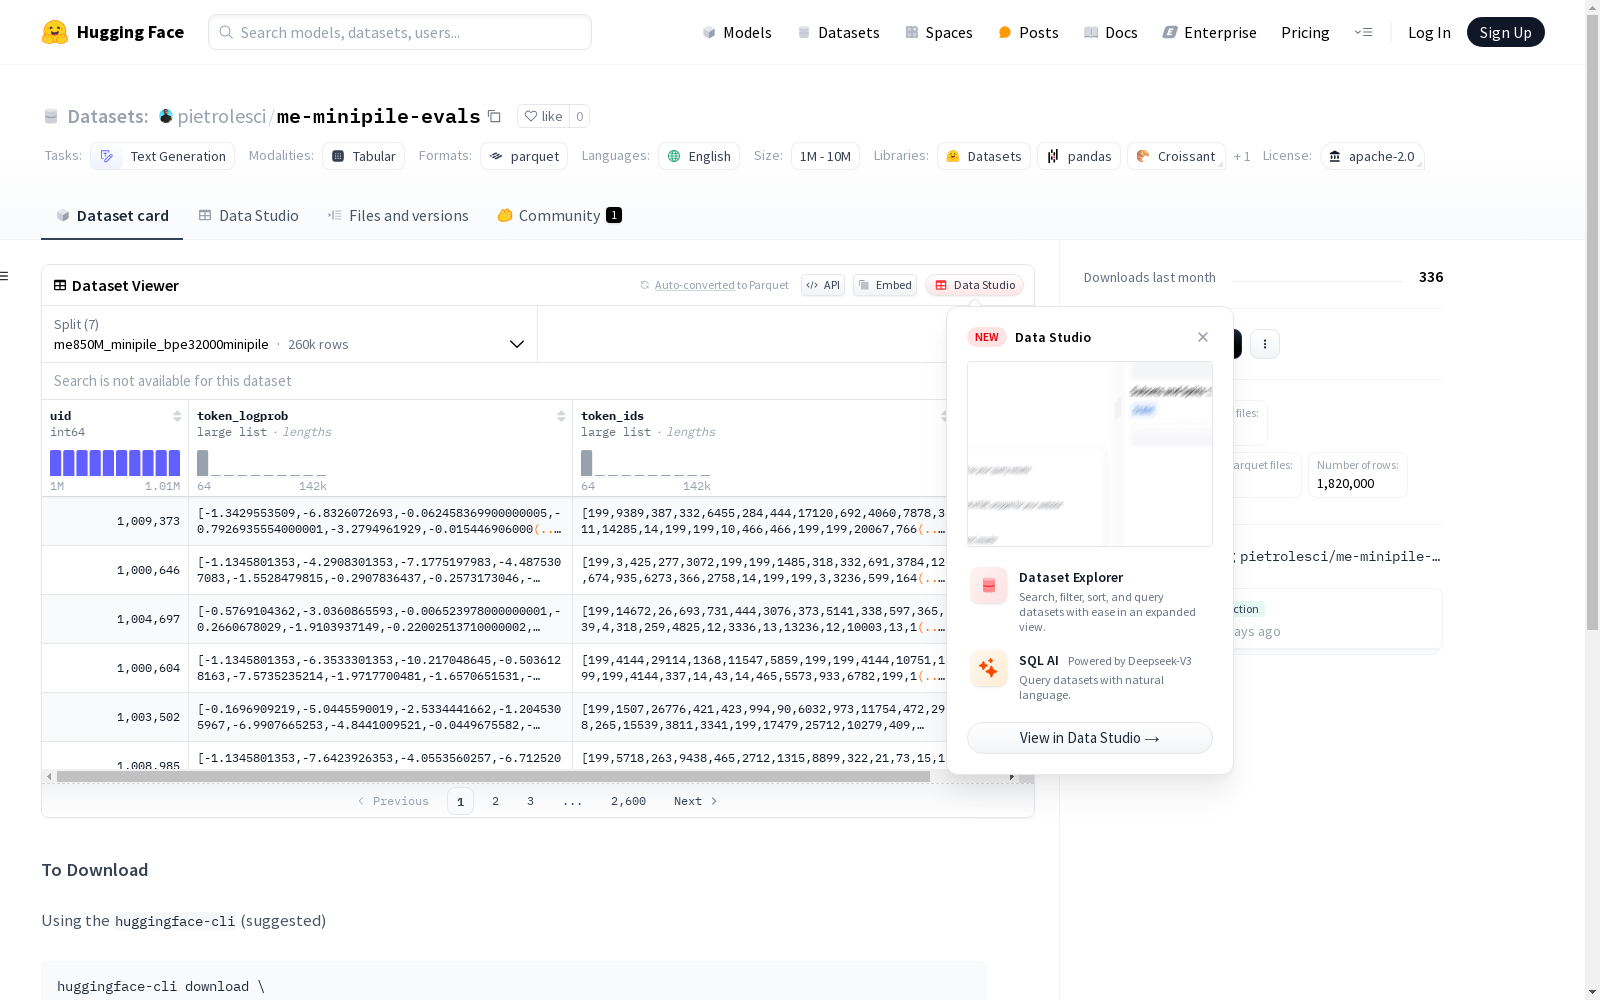1600x1000 pixels.
Task: Focus the search models input field
Action: pos(400,32)
